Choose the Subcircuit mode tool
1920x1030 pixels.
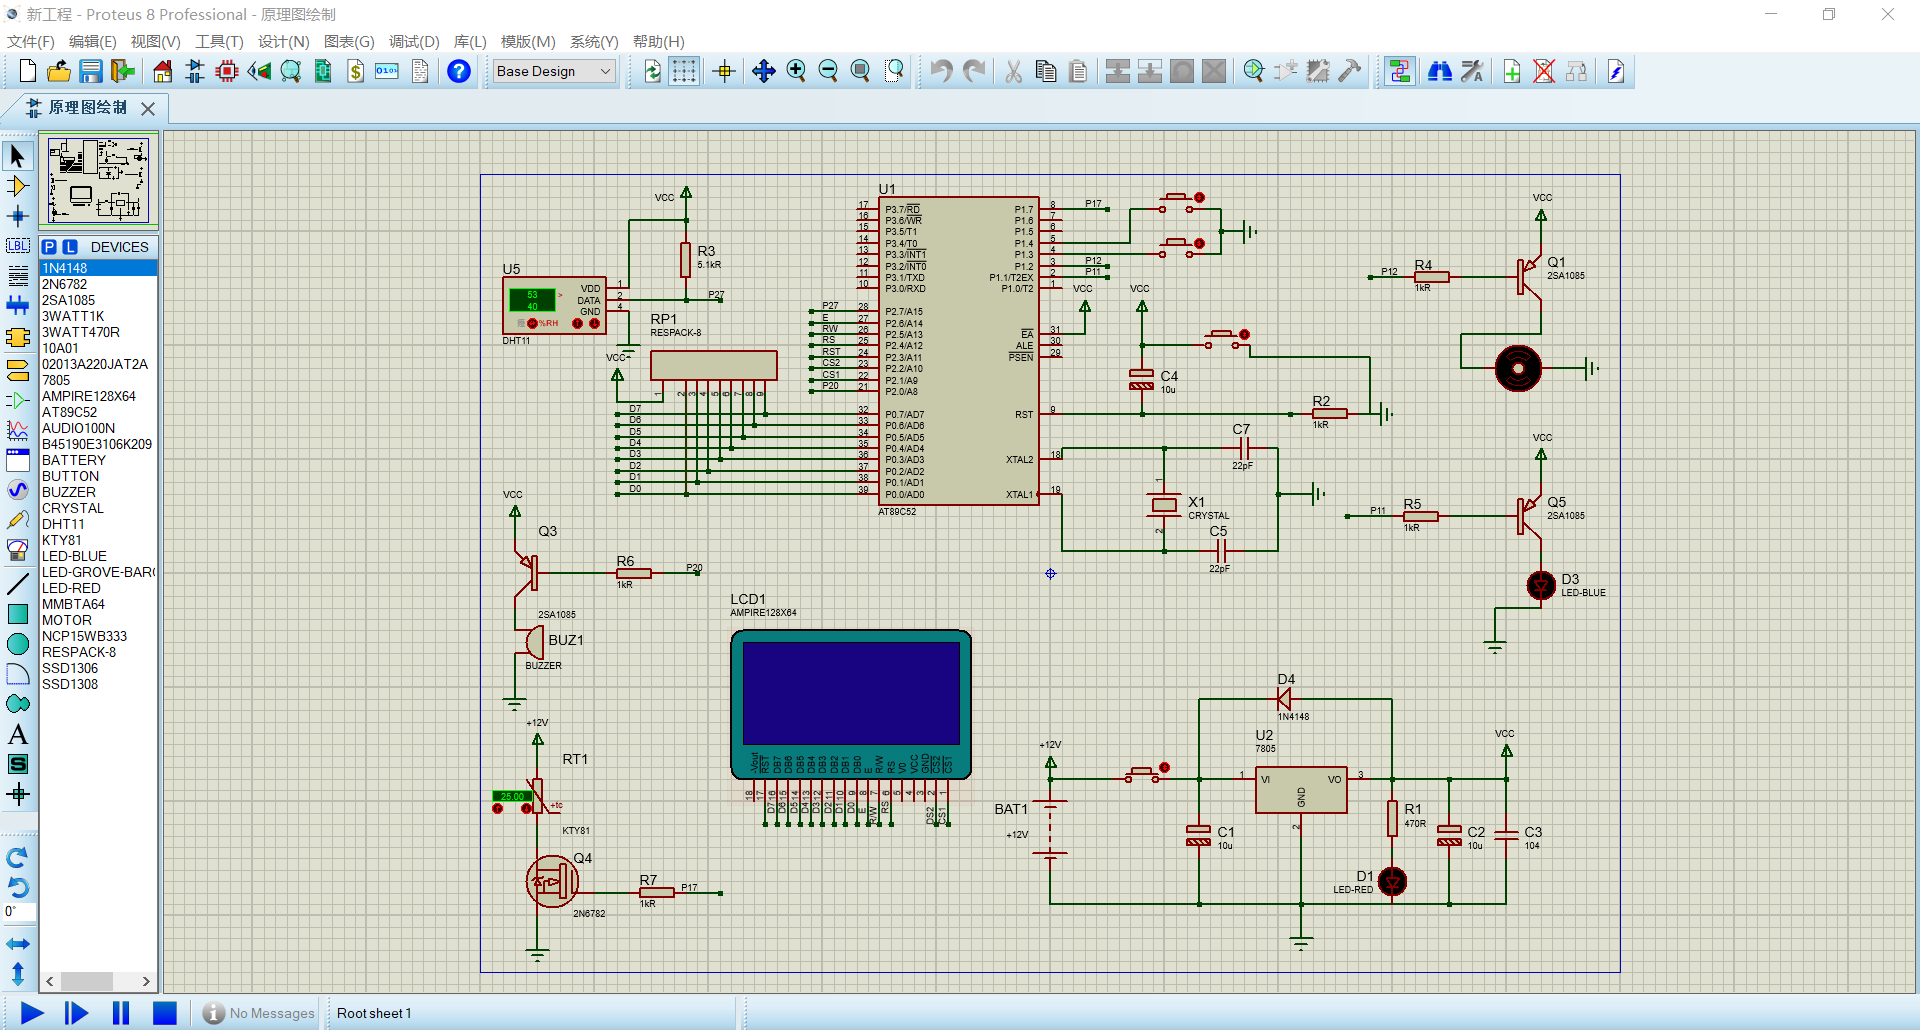coord(18,338)
